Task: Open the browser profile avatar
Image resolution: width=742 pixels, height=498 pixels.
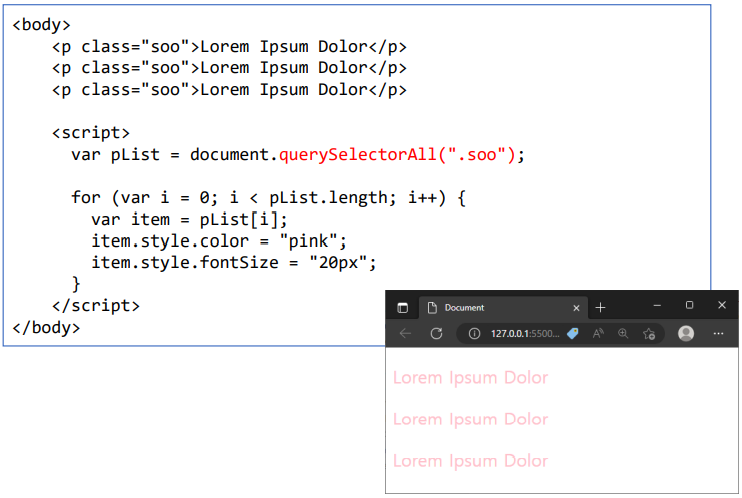Action: click(686, 333)
